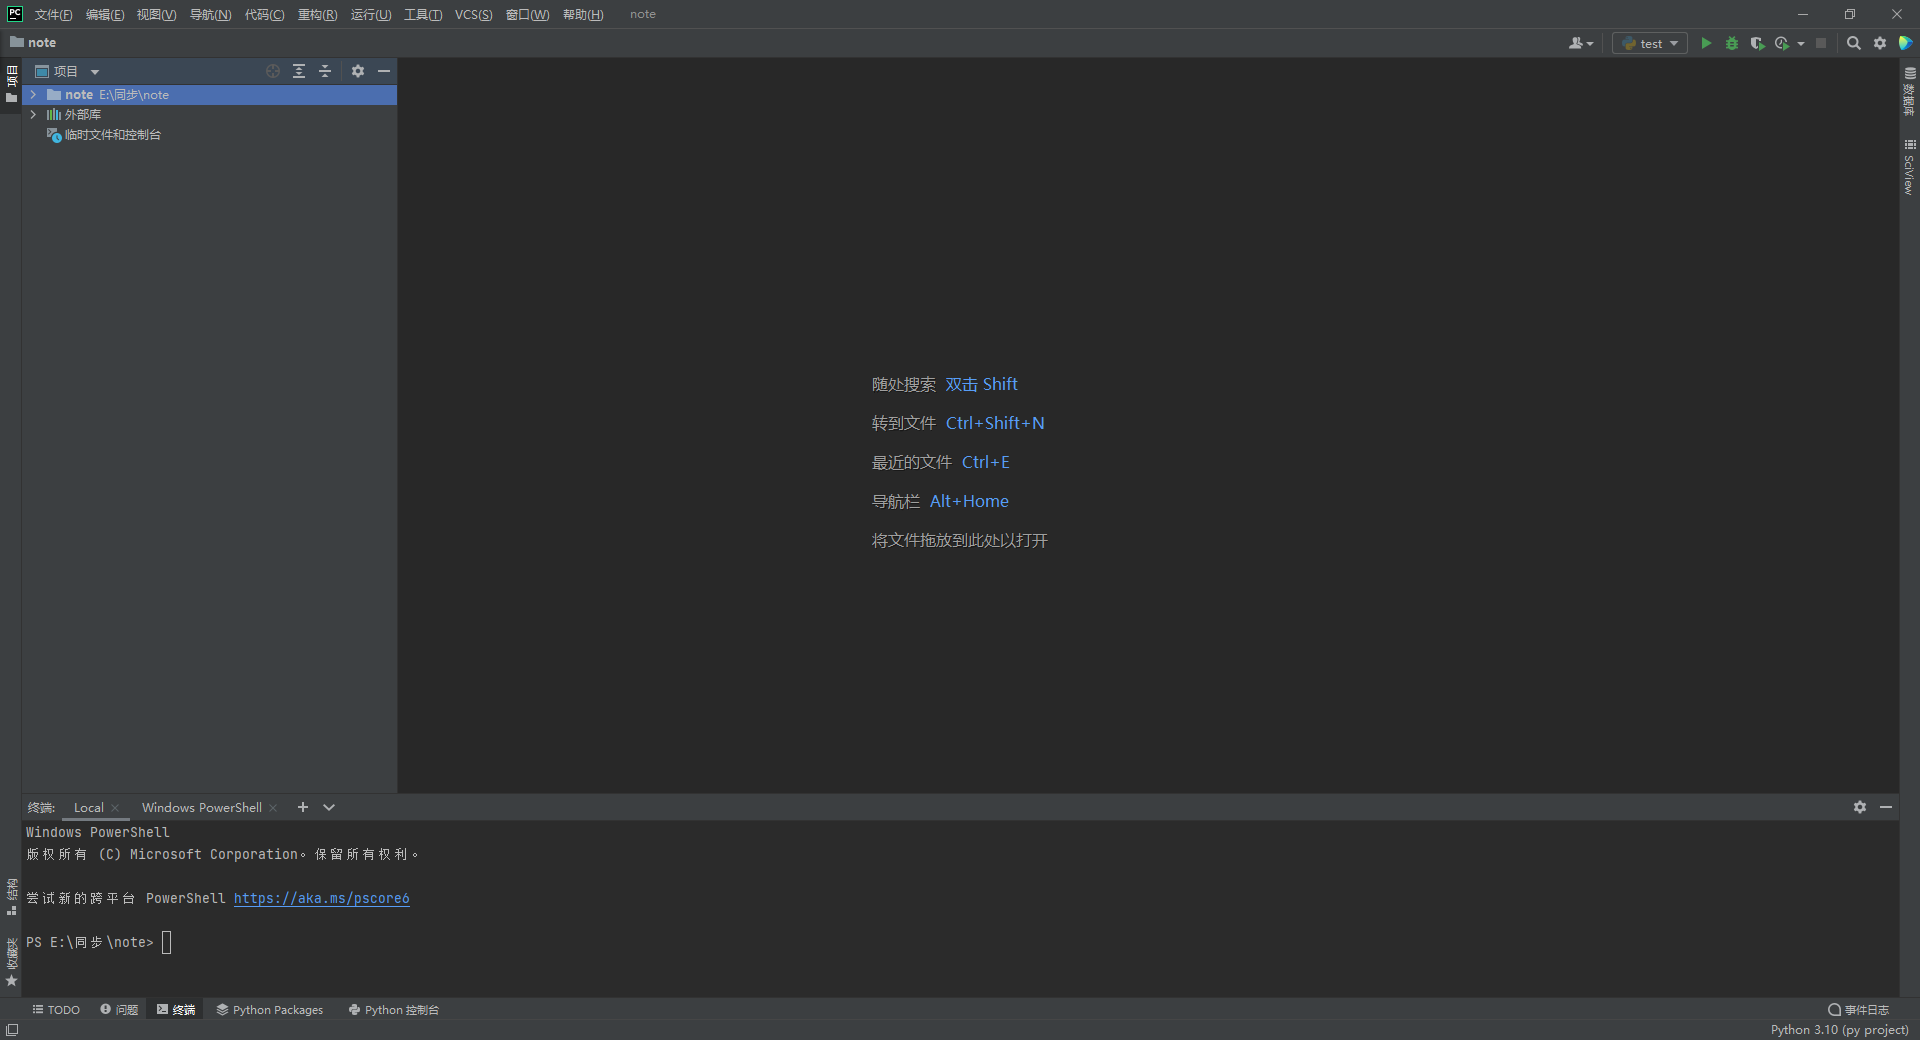Run the test configuration
The image size is (1920, 1040).
(x=1706, y=43)
